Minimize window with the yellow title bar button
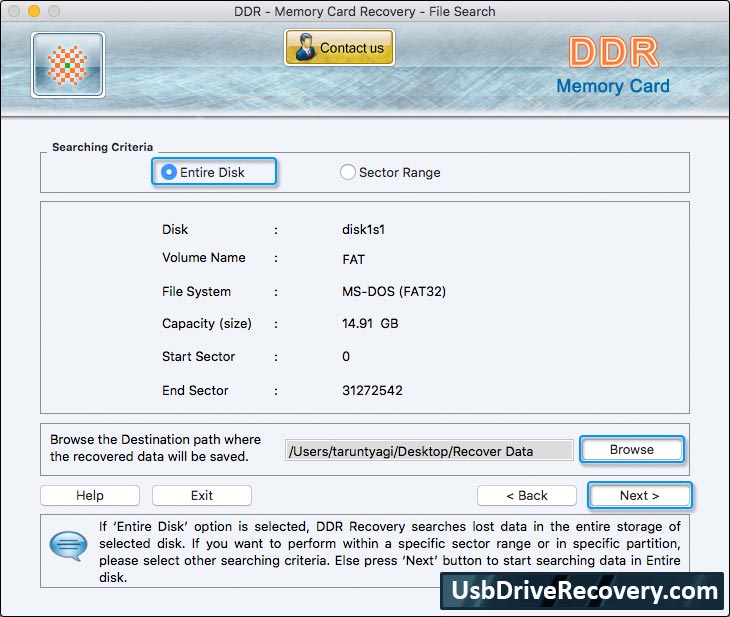Screen dimensions: 730x617 (x=34, y=11)
